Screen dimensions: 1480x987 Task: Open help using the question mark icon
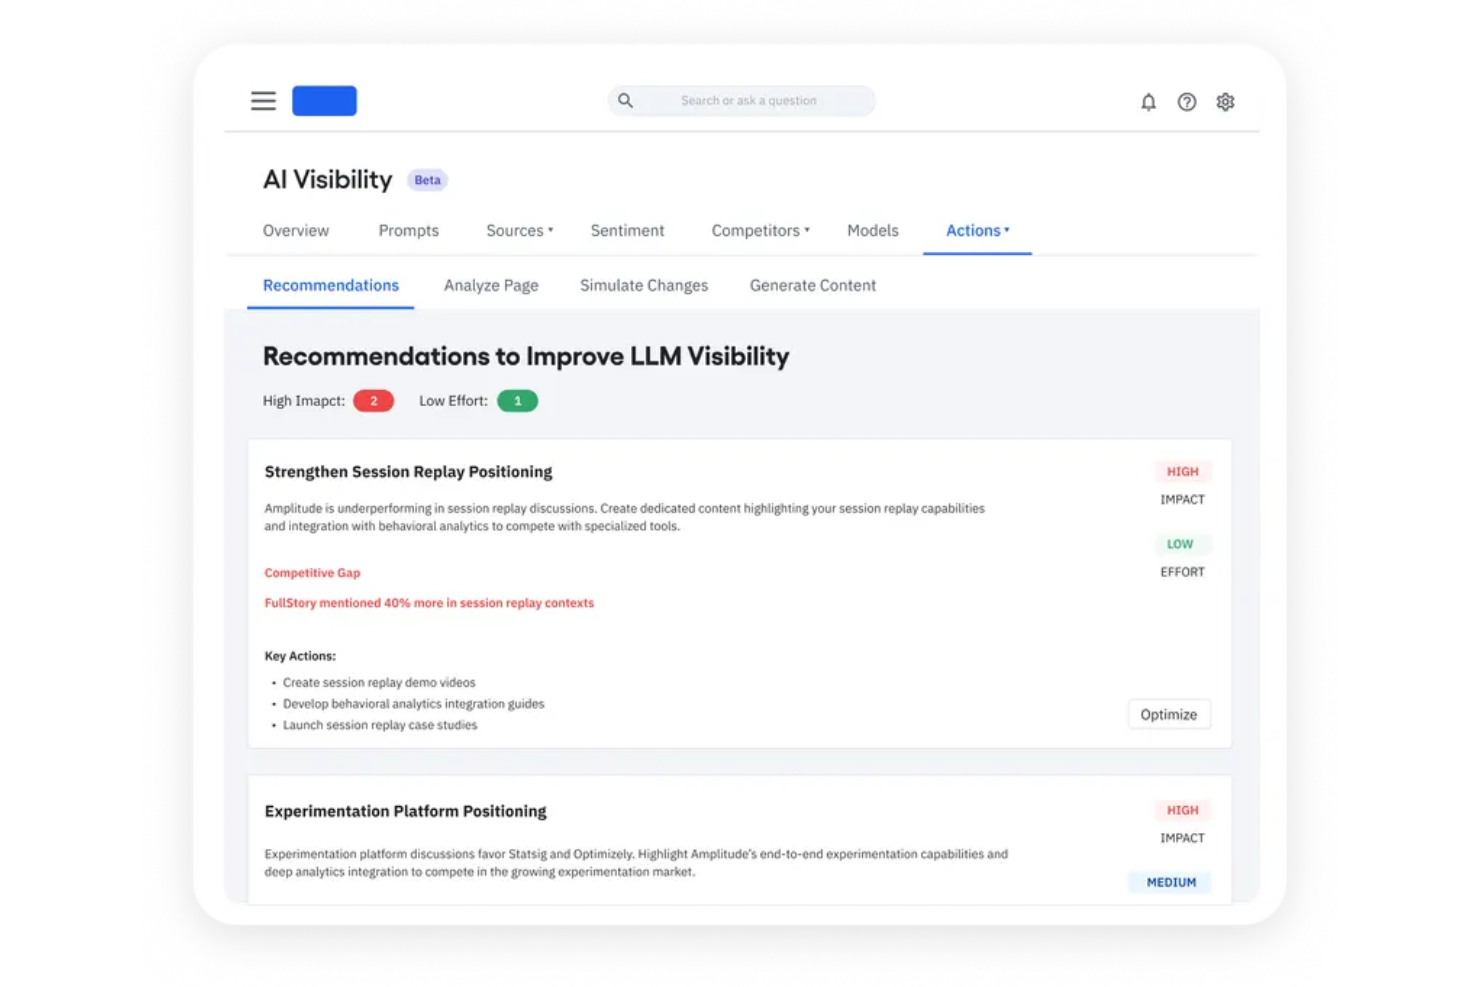point(1186,101)
